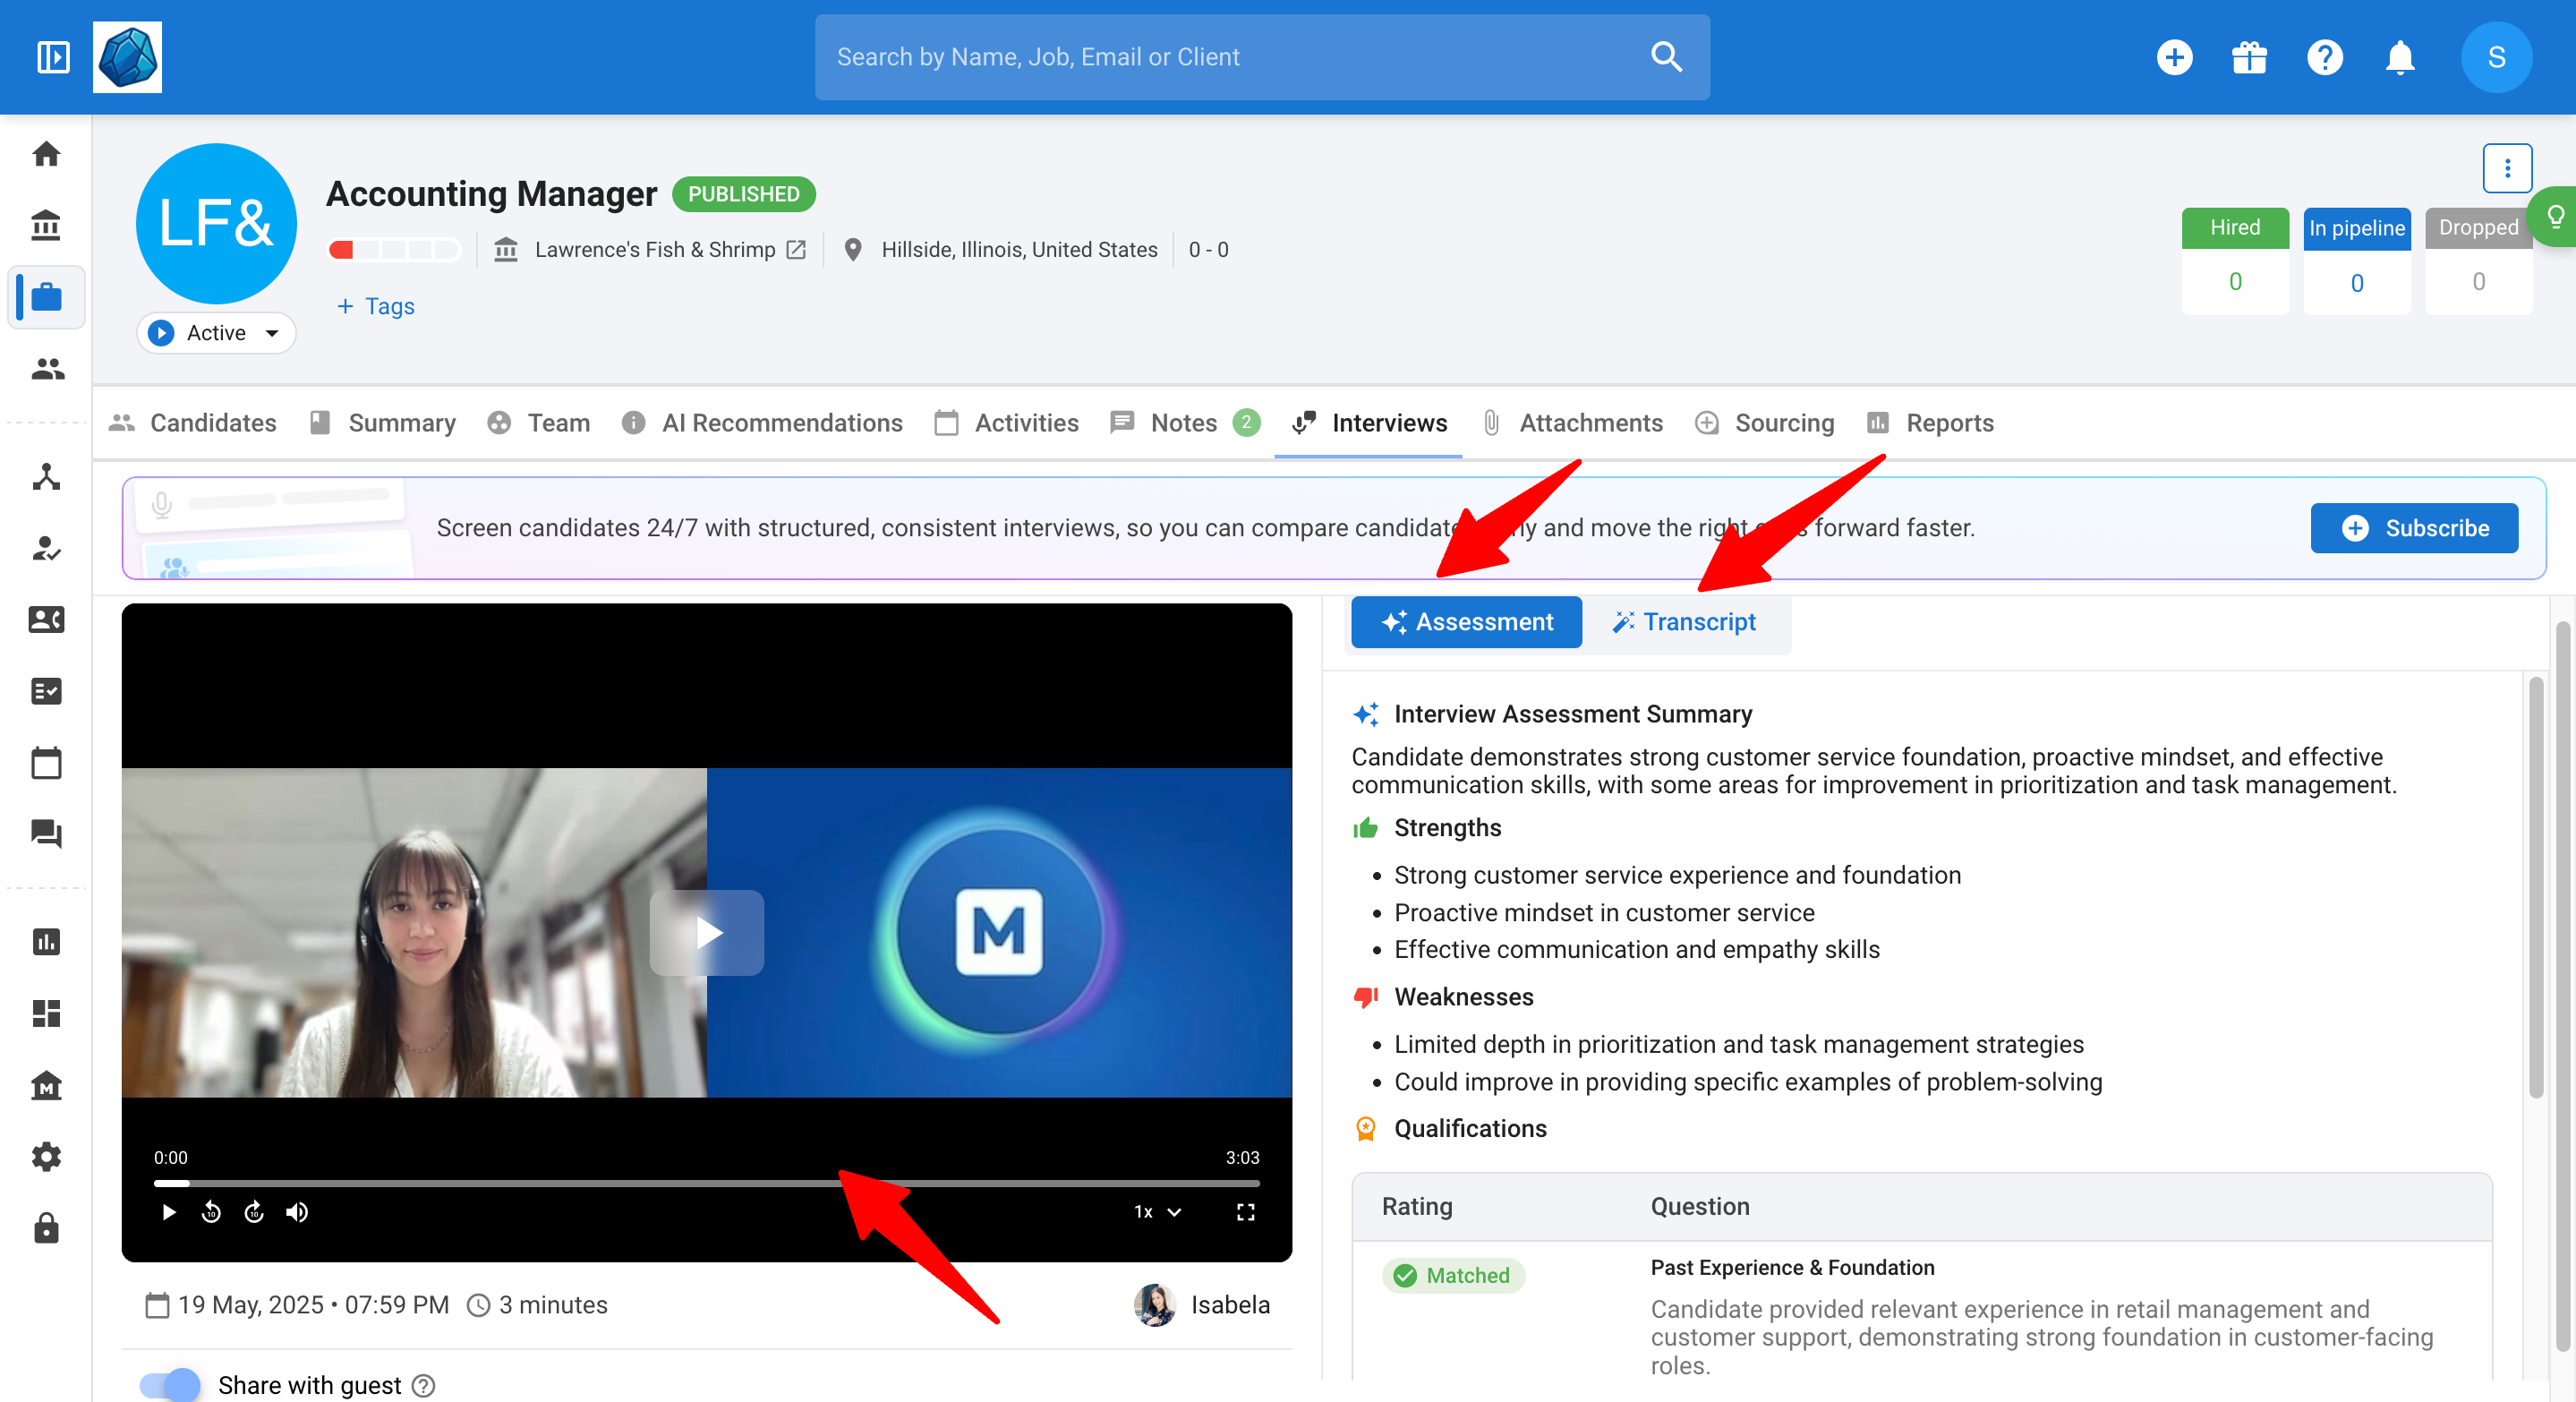Switch to the Candidates tab
Screen dimensions: 2576x1402
pos(193,423)
